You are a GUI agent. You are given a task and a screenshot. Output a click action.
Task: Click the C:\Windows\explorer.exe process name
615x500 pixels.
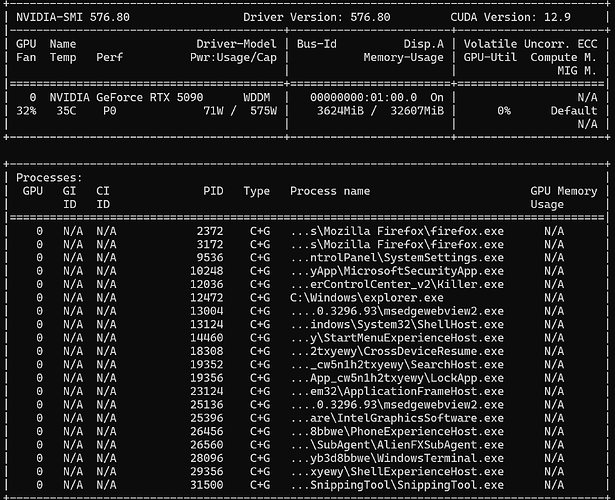click(367, 298)
